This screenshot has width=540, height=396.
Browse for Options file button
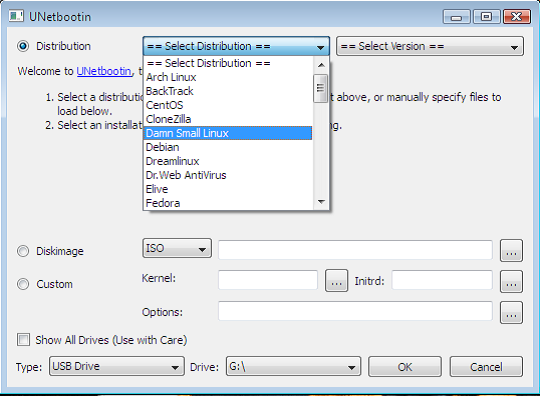(511, 312)
